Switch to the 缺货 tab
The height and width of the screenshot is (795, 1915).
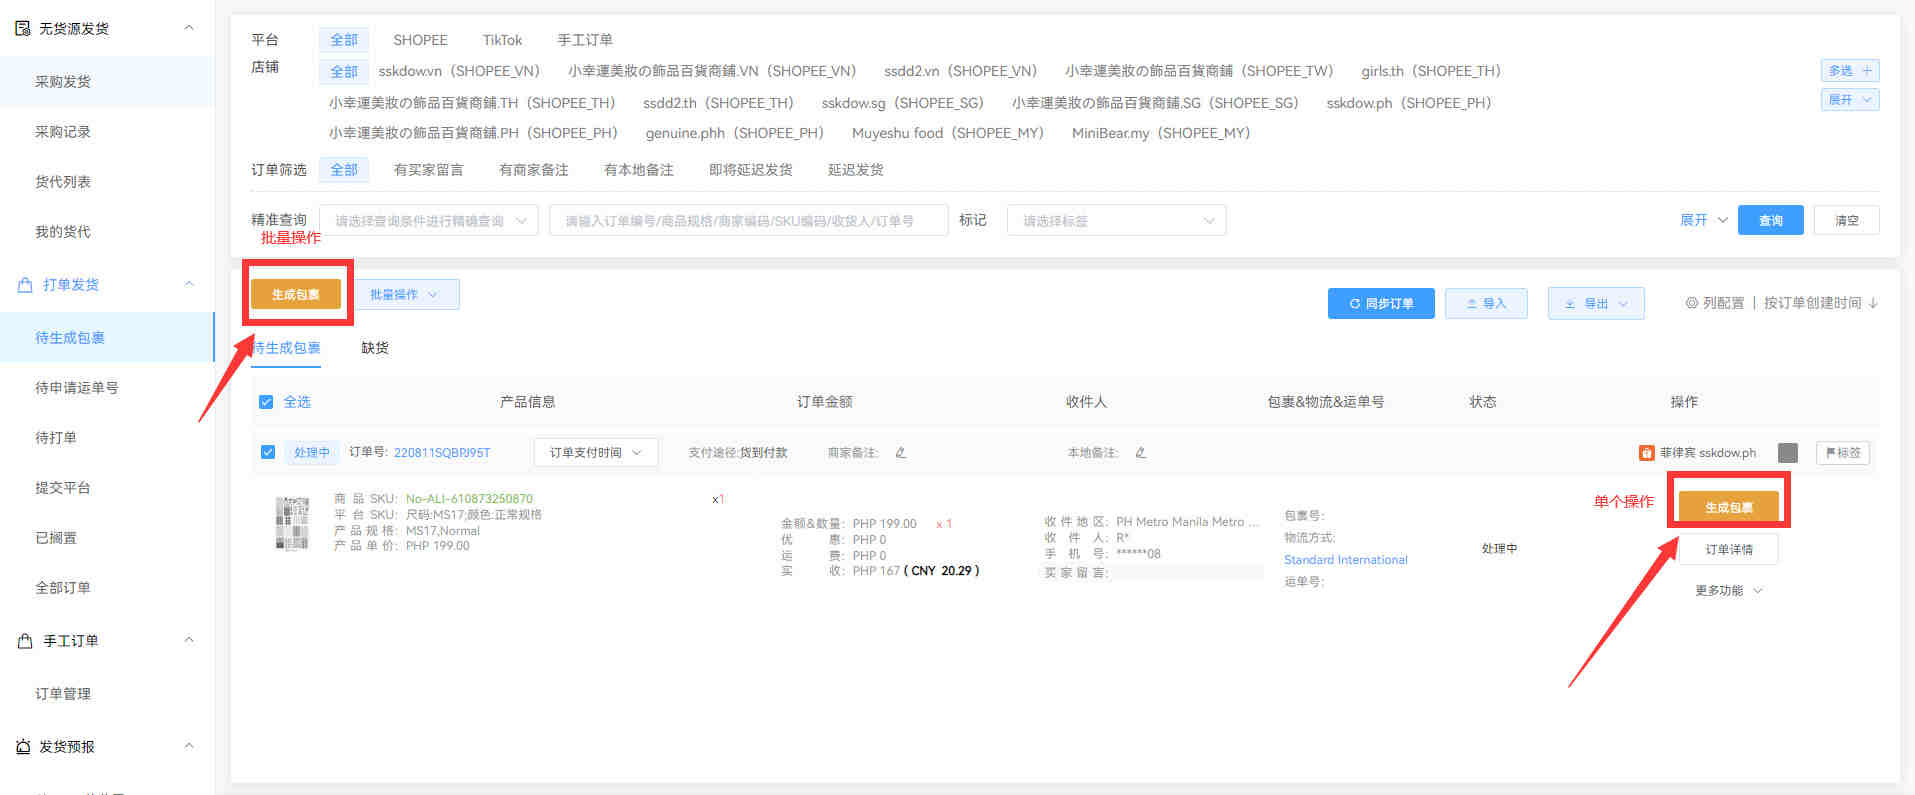375,348
